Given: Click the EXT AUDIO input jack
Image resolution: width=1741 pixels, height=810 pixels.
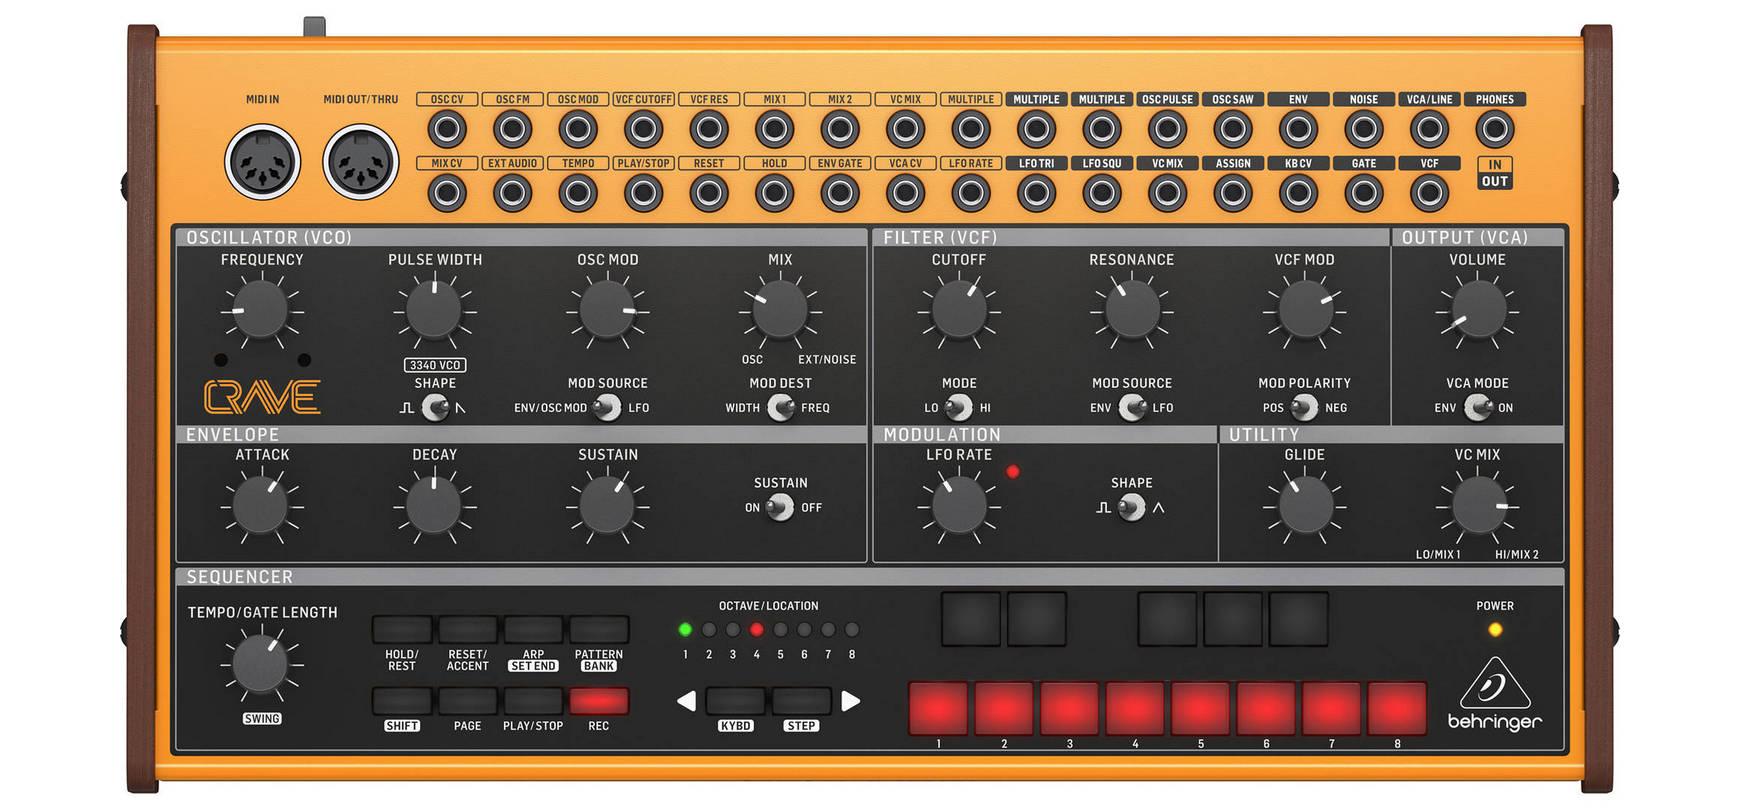Looking at the screenshot, I should coord(512,193).
